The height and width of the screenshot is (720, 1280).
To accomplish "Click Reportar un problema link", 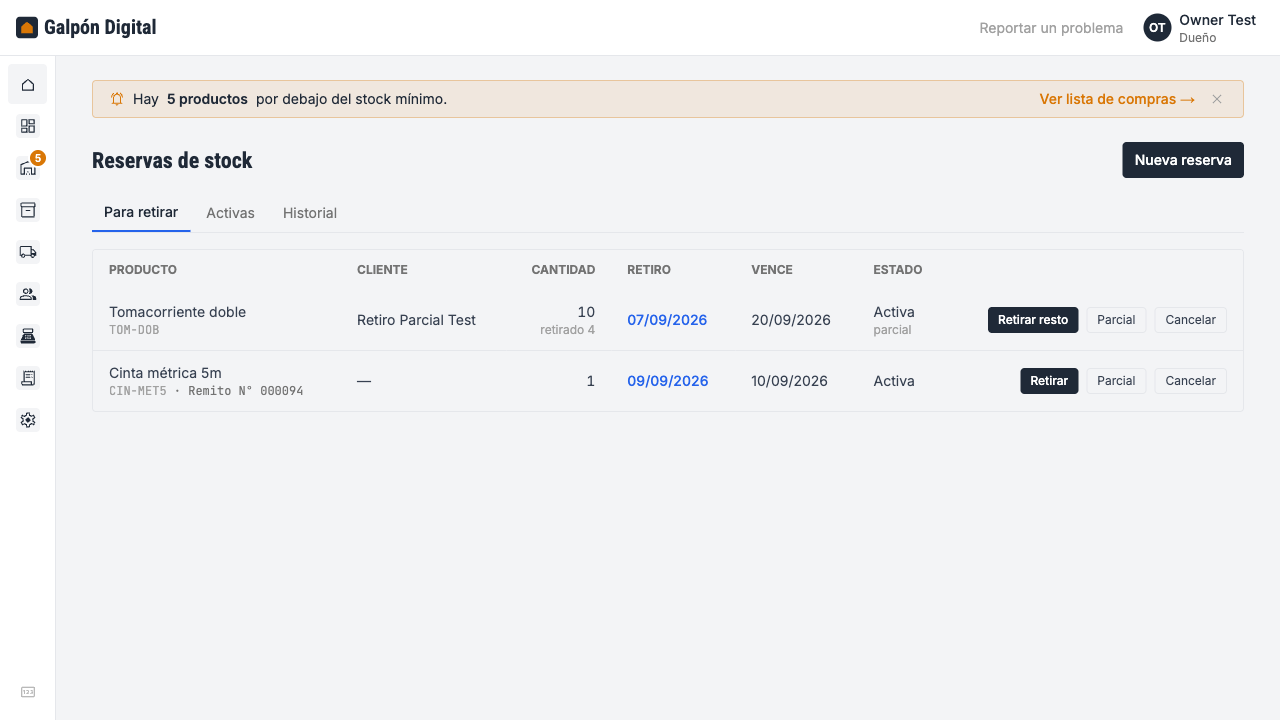I will [1051, 28].
